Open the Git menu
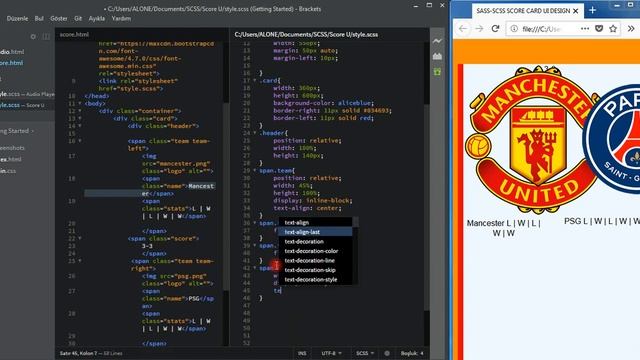Screen dimensions: 640x360 78,18
